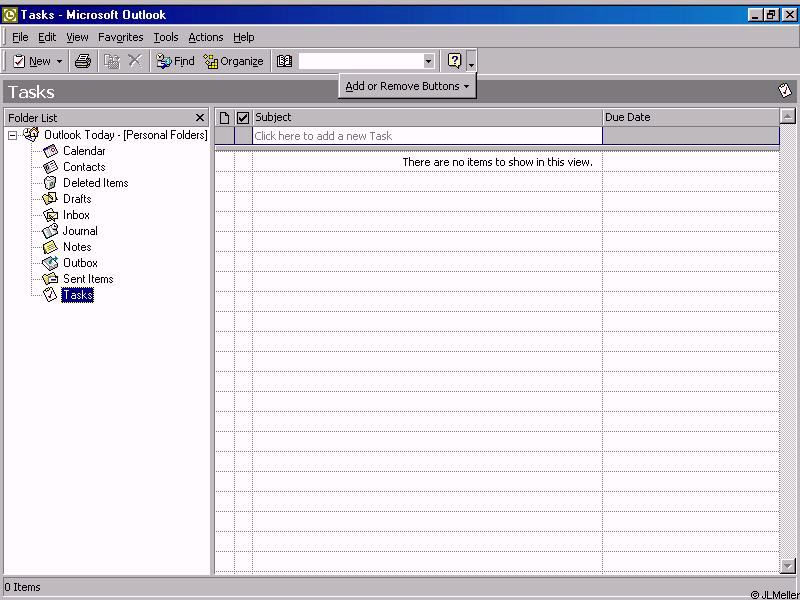Open the File menu

[x=20, y=37]
